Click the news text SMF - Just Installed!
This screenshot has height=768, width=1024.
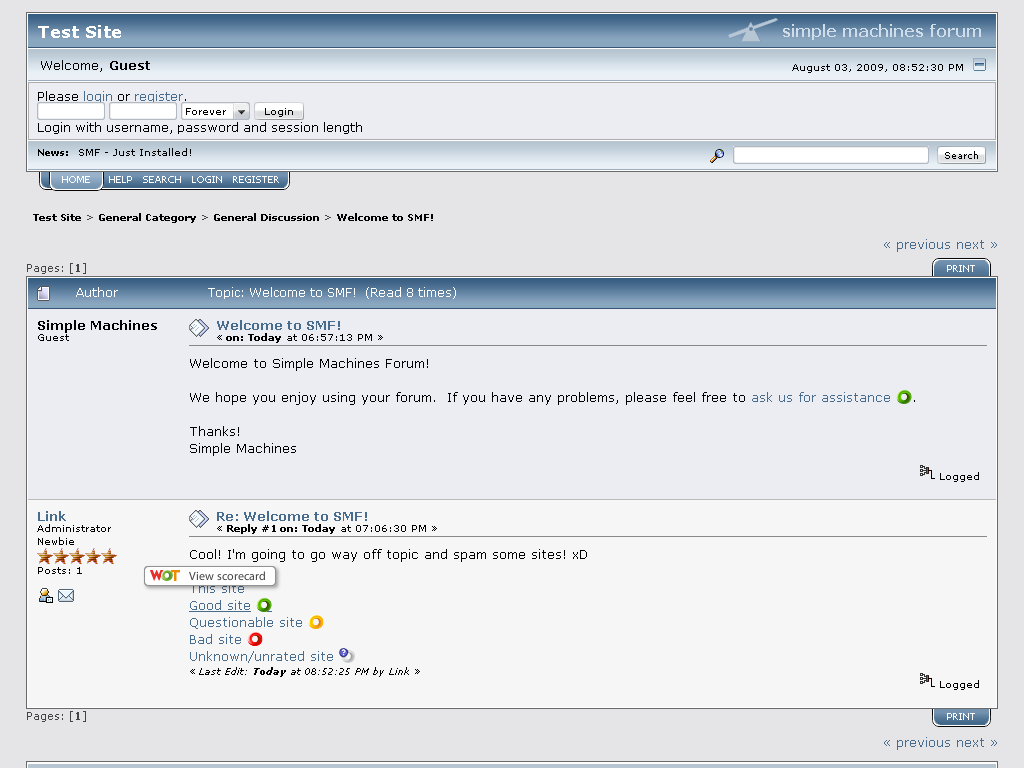click(x=135, y=152)
